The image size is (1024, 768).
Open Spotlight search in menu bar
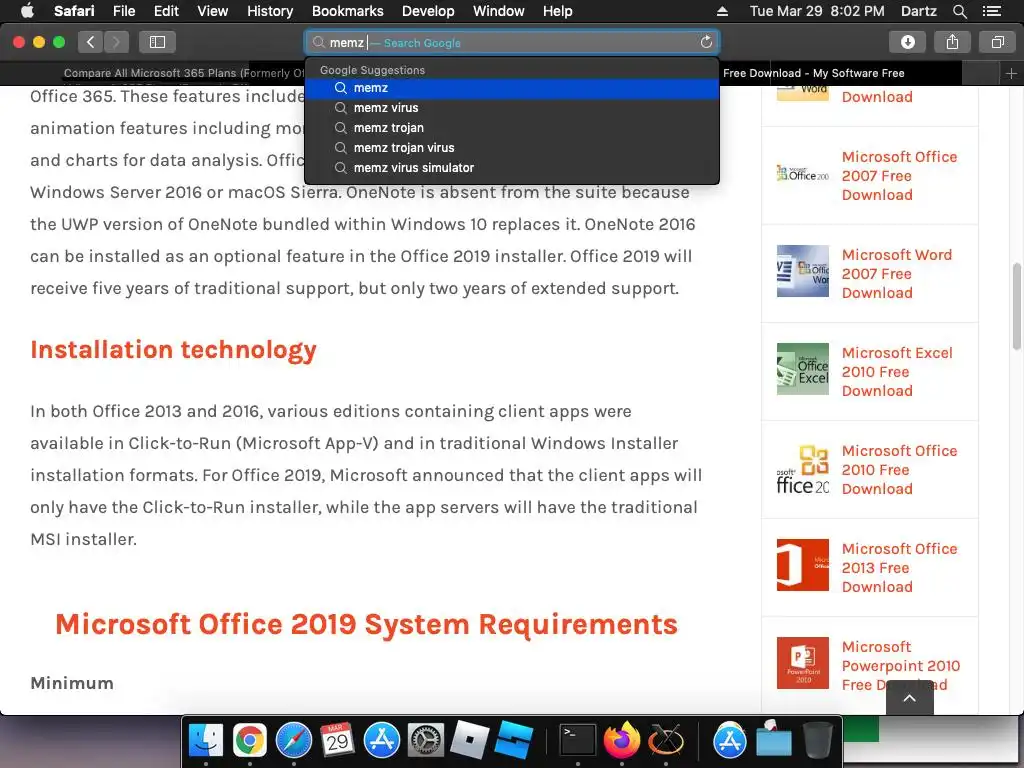point(959,11)
